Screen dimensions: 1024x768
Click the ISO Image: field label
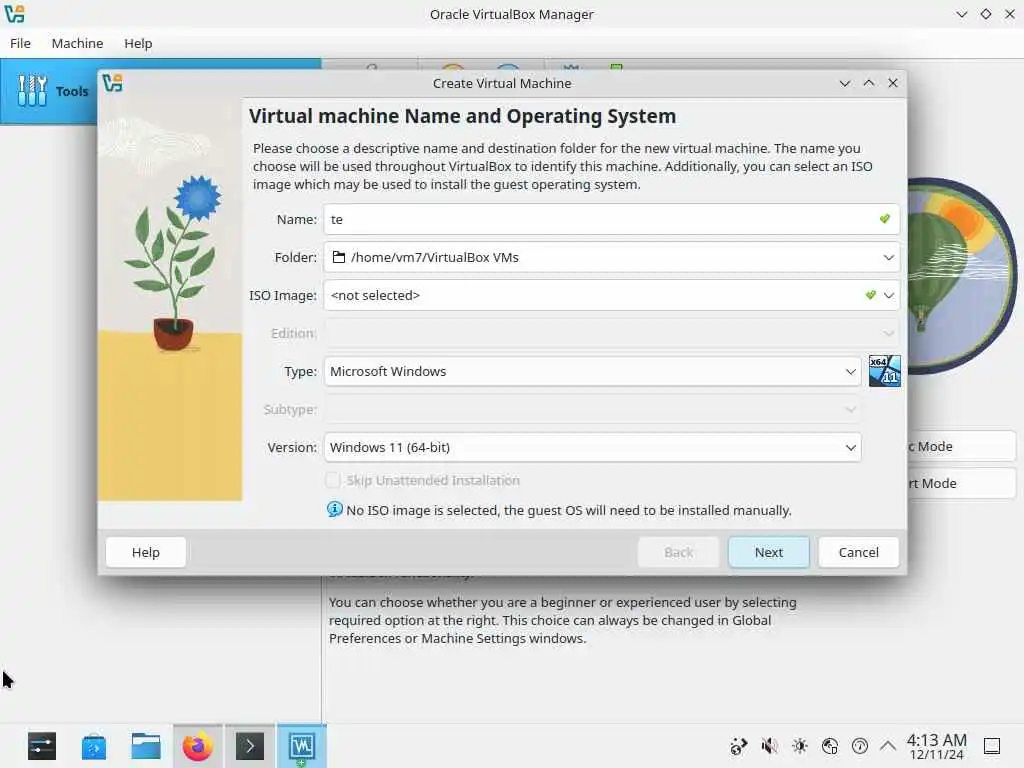(x=283, y=295)
